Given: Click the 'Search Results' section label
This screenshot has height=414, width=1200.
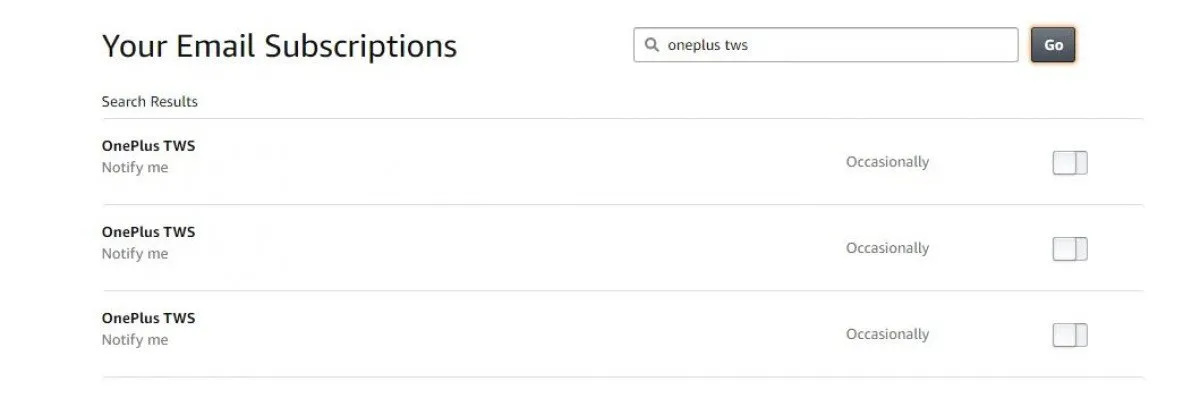Looking at the screenshot, I should pyautogui.click(x=150, y=102).
